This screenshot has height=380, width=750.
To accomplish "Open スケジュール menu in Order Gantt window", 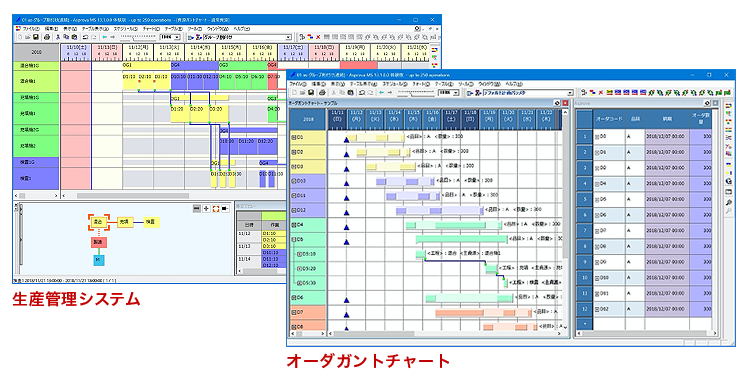I will coord(395,84).
